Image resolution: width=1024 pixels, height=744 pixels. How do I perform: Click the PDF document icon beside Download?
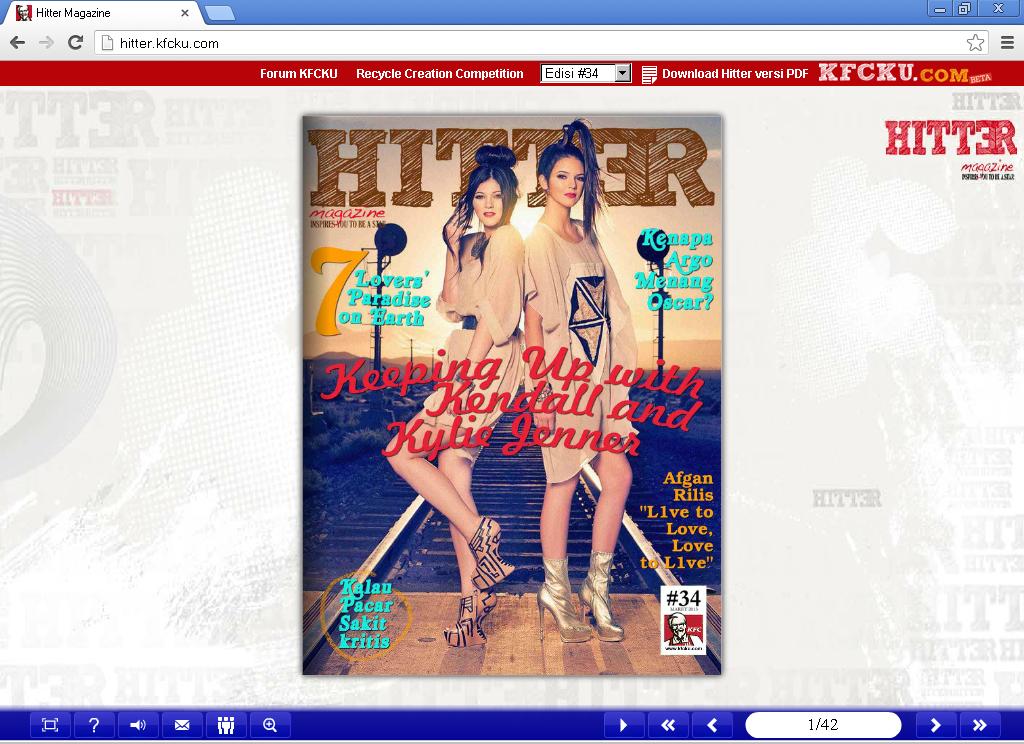click(649, 74)
